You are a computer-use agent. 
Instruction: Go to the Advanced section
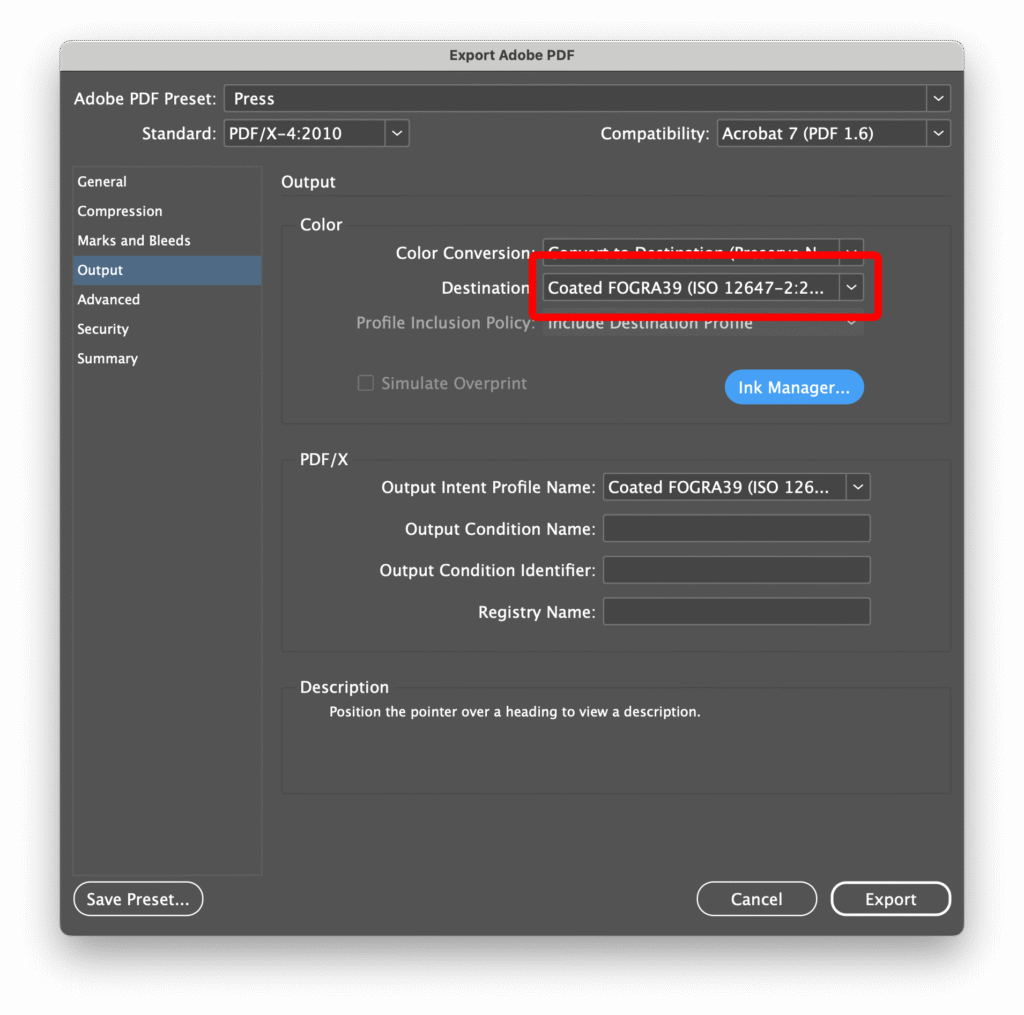[109, 300]
